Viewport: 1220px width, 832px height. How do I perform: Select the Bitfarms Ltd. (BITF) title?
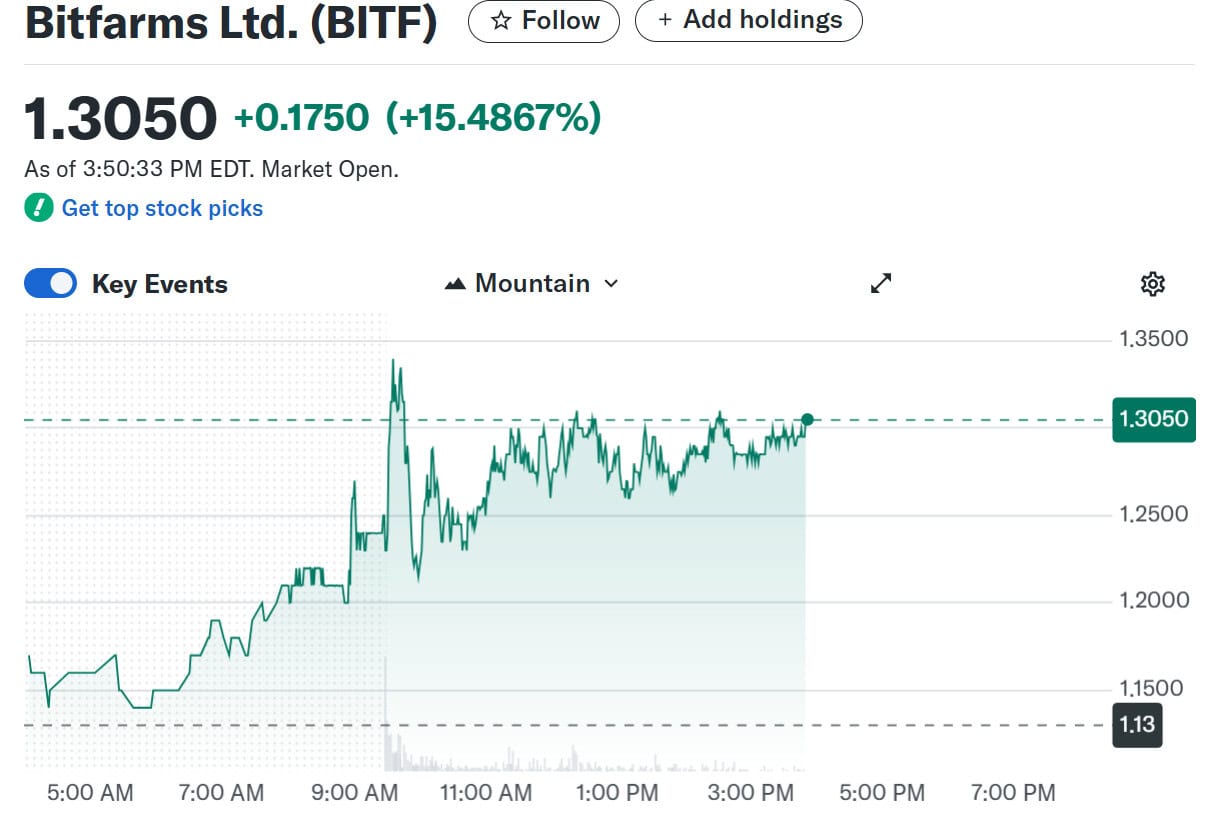pyautogui.click(x=230, y=22)
